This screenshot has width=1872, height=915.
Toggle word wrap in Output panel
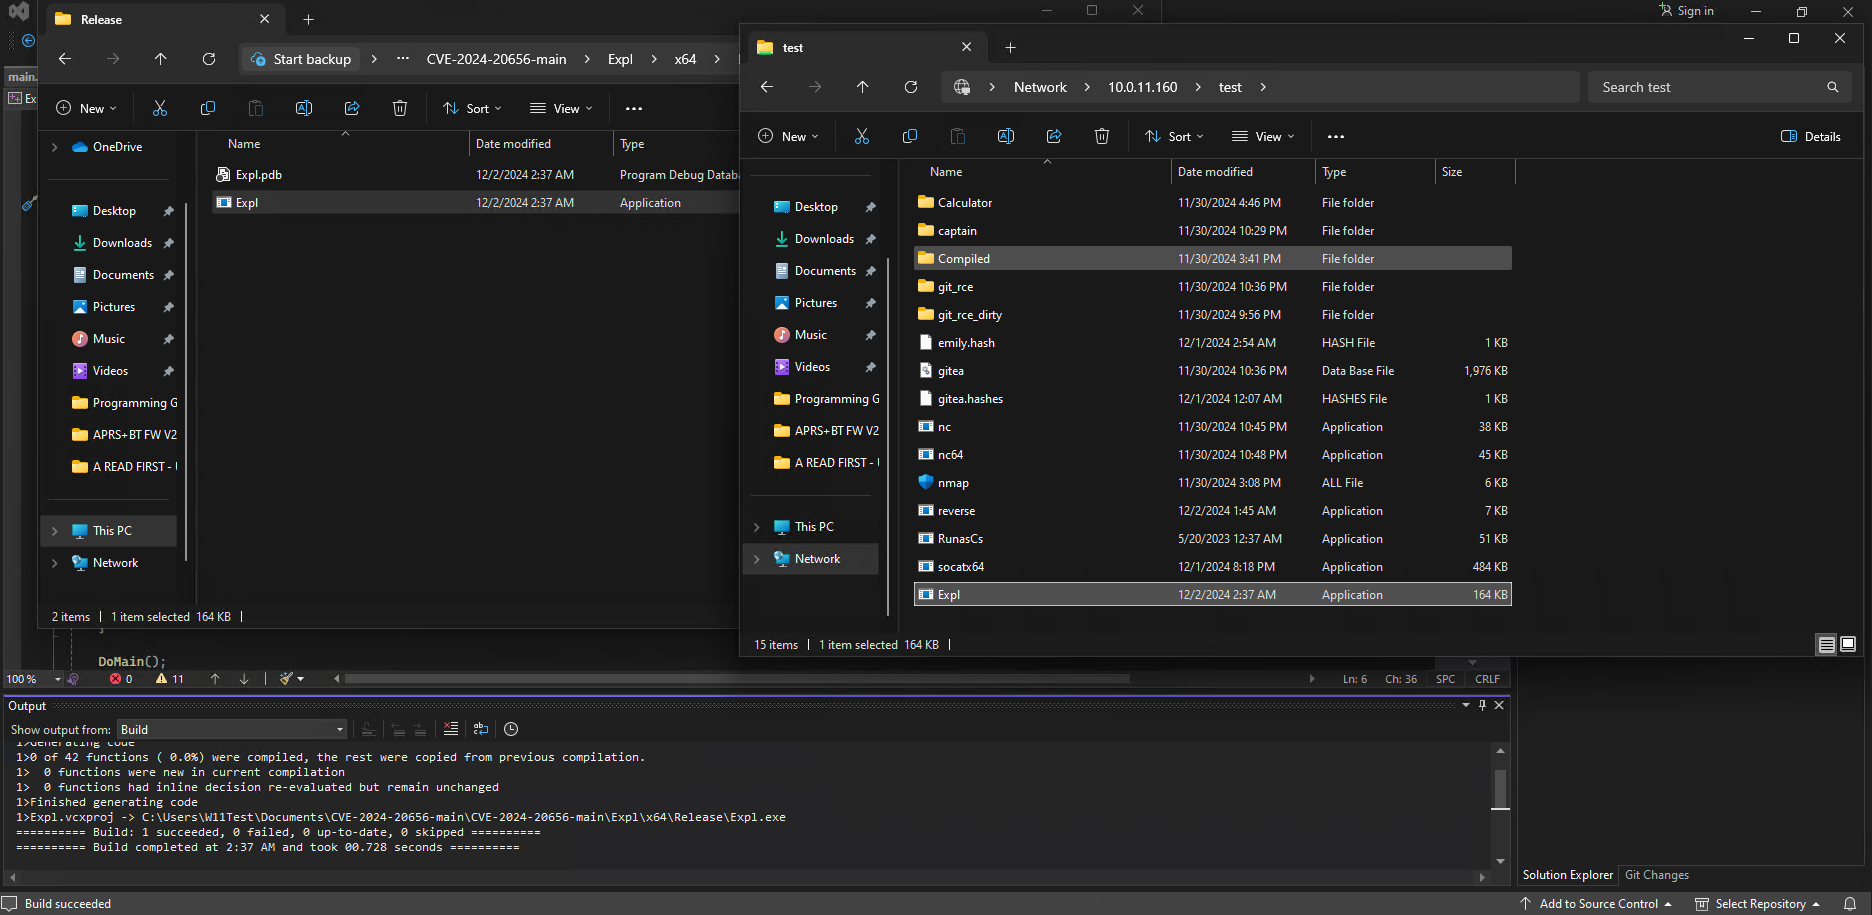[x=481, y=729]
